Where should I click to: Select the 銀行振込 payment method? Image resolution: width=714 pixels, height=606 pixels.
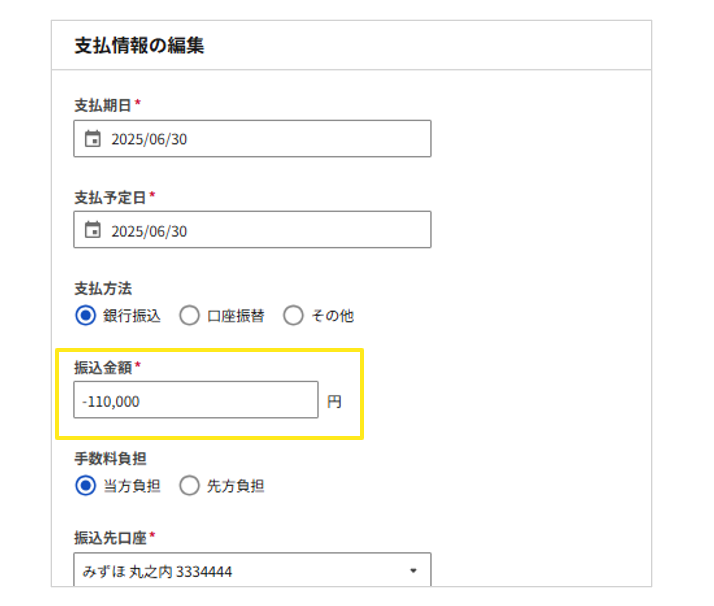(x=85, y=316)
